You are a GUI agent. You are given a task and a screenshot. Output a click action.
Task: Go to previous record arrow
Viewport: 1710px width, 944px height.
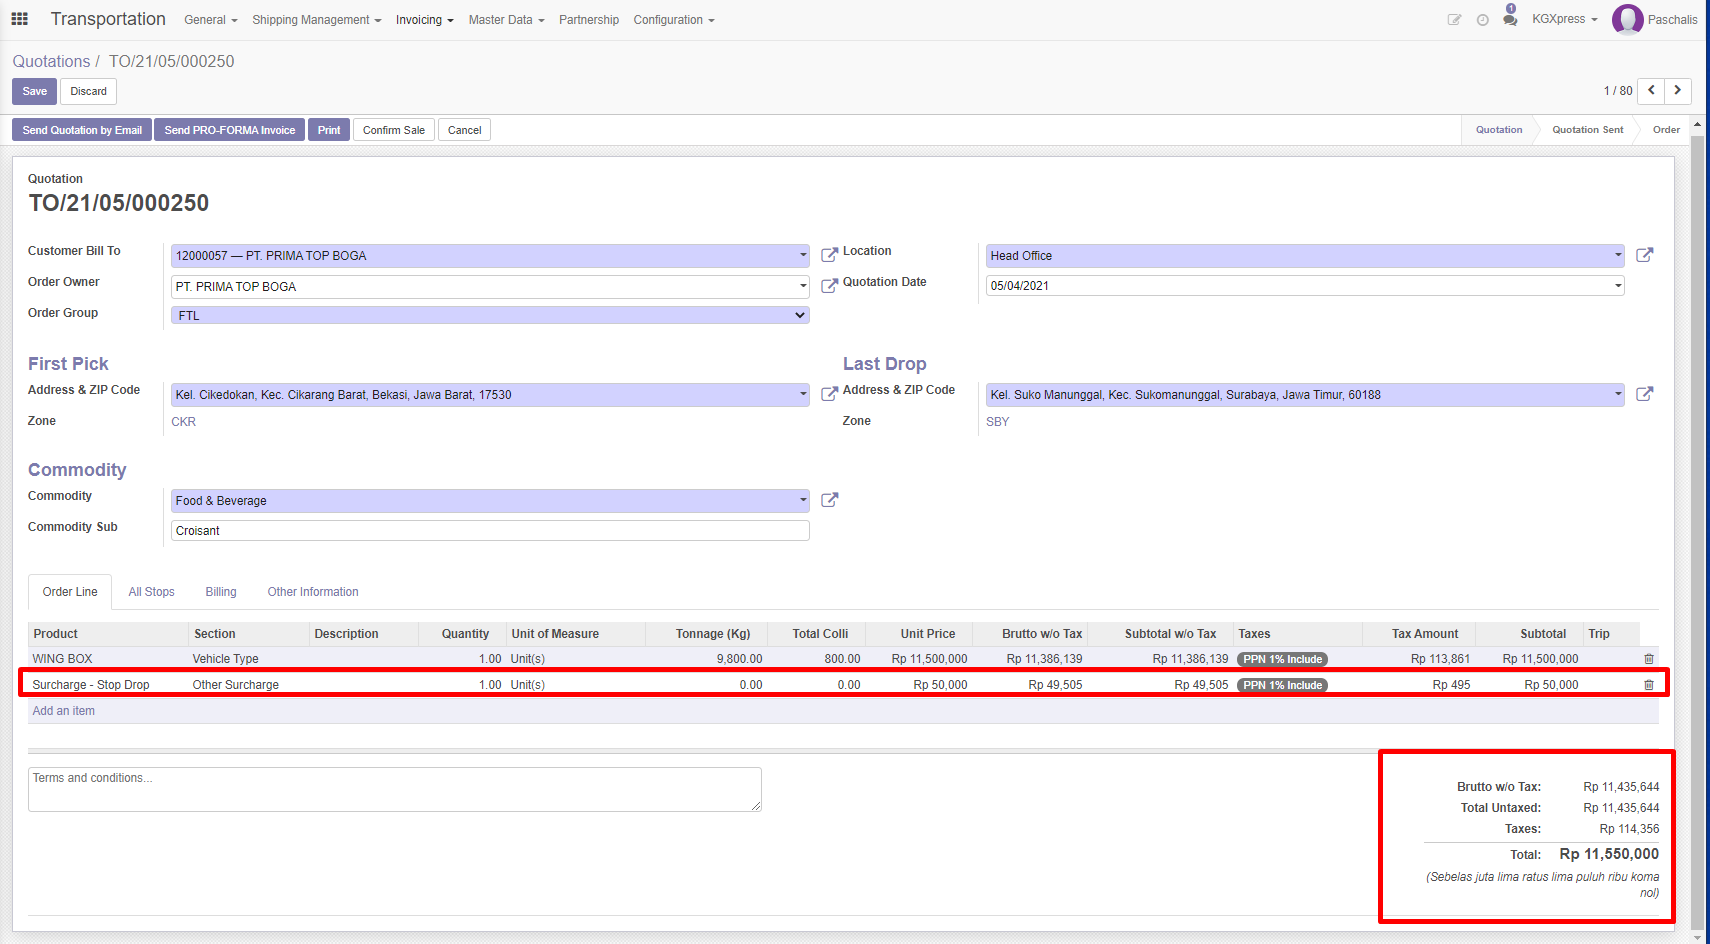[x=1652, y=90]
